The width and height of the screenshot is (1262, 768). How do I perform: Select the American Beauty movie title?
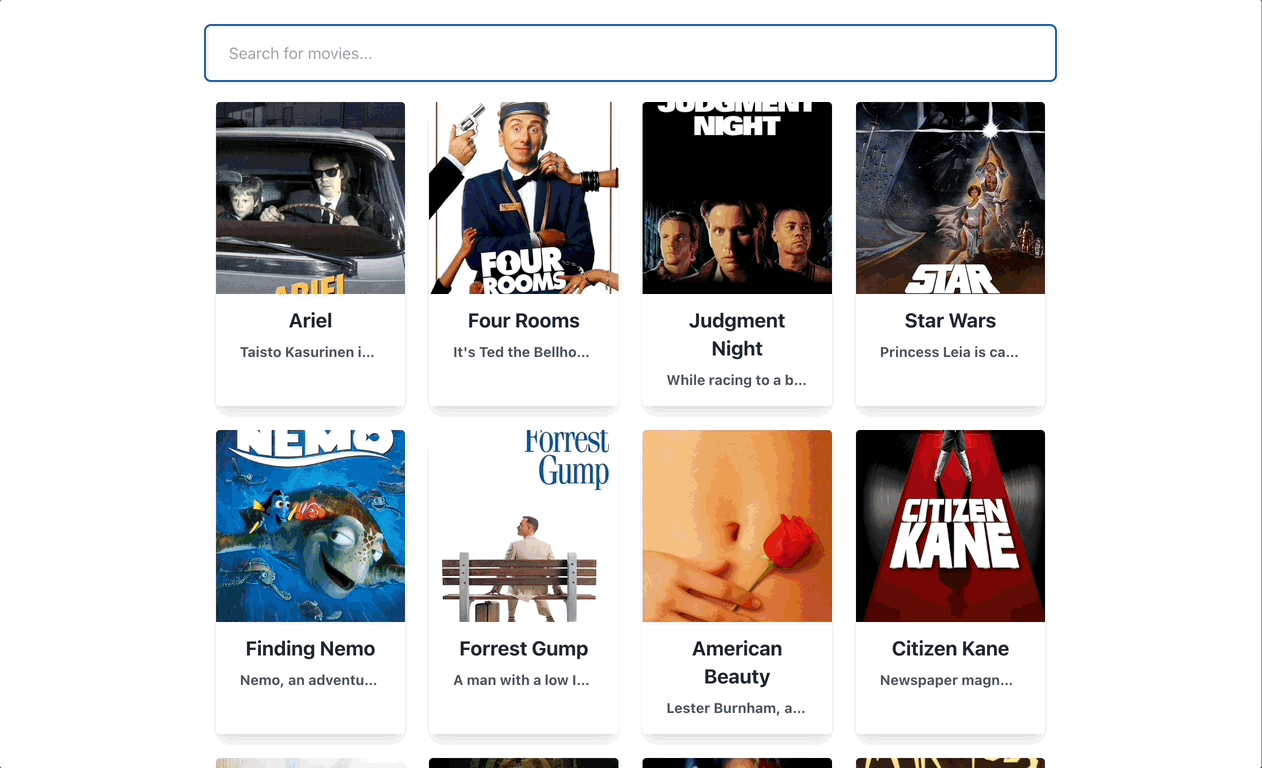(x=737, y=662)
